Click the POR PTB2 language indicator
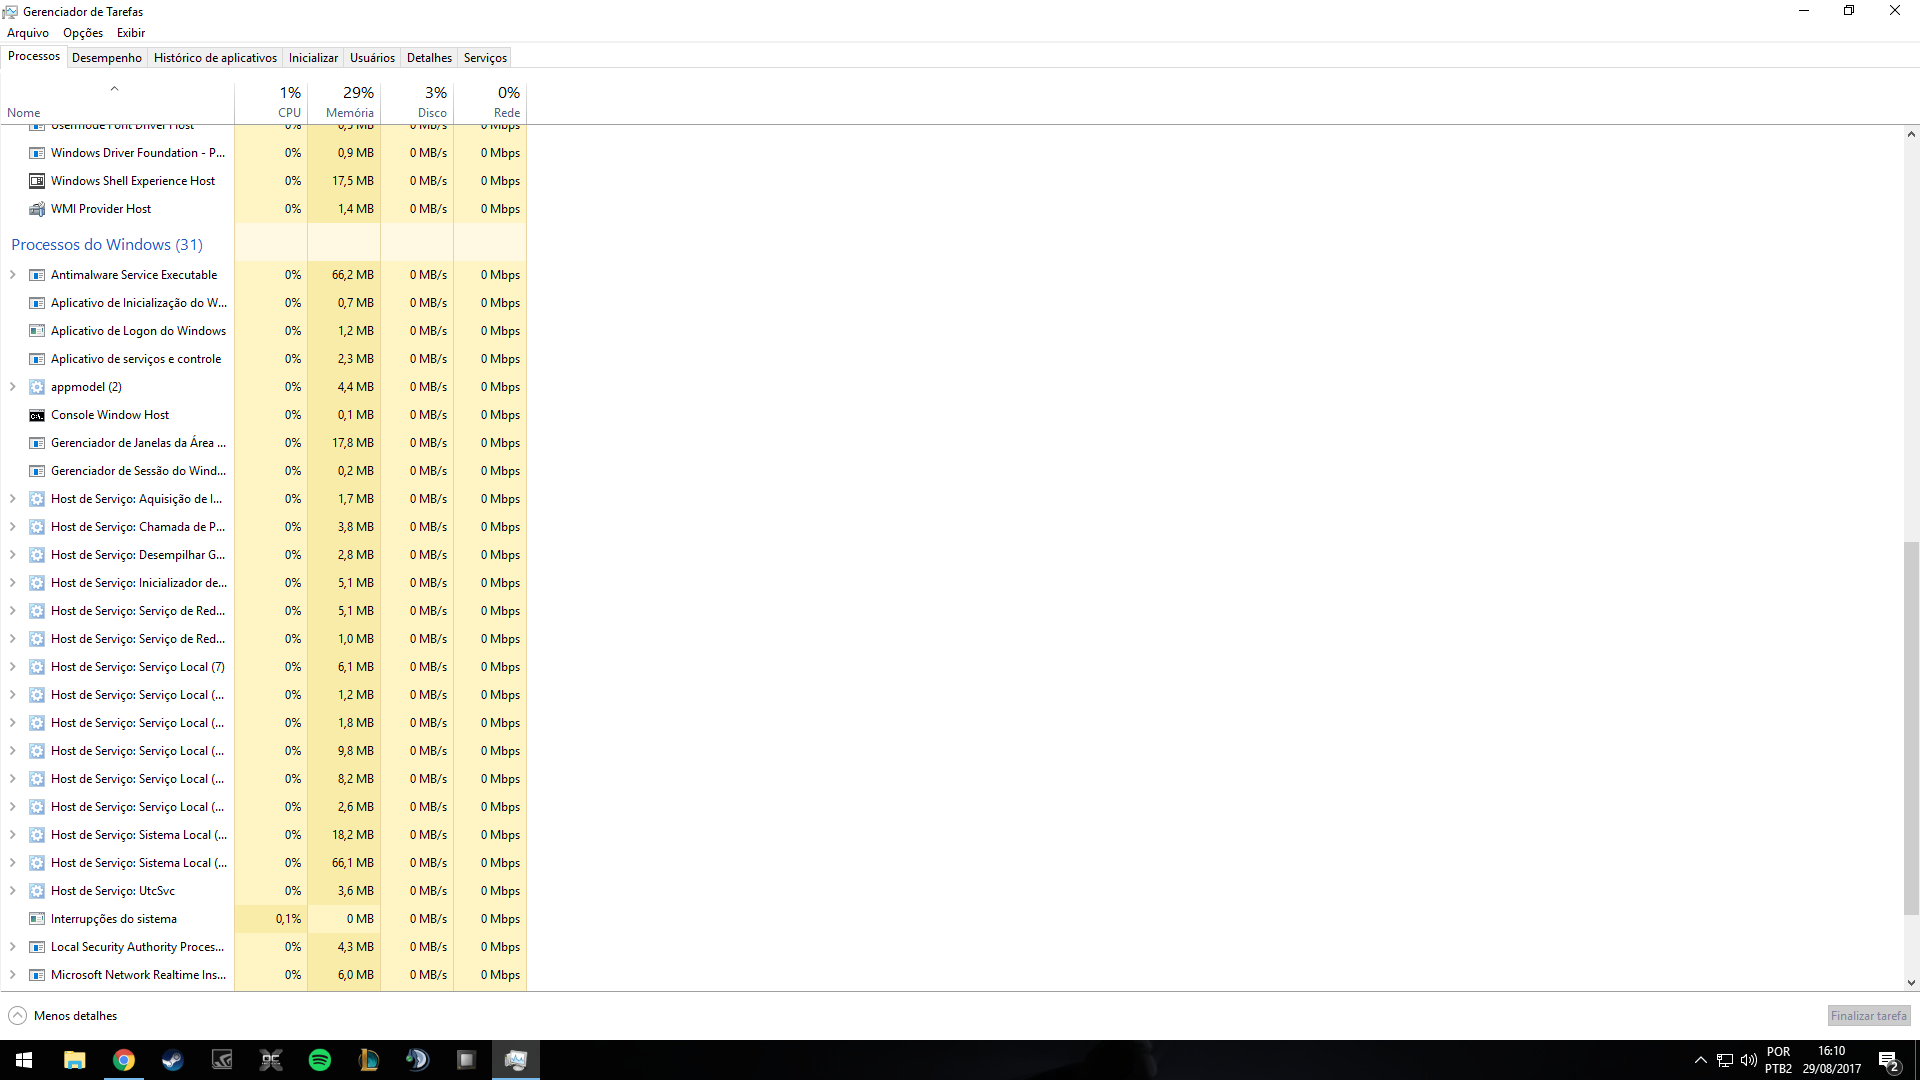Image resolution: width=1920 pixels, height=1080 pixels. (x=1778, y=1060)
